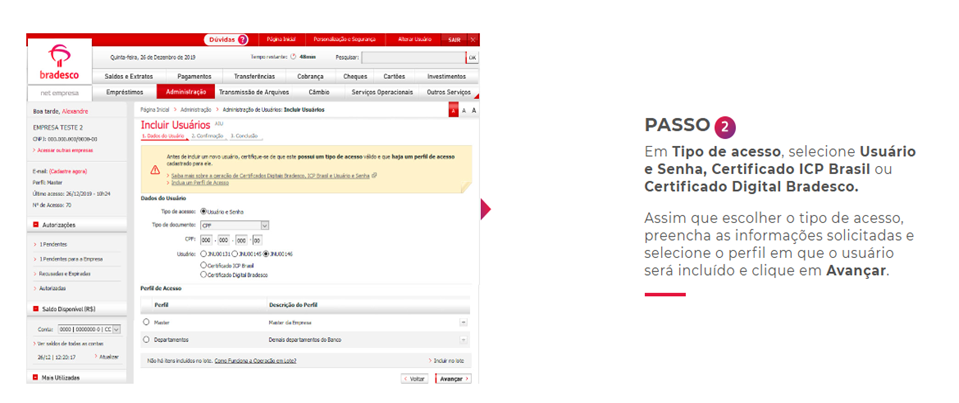Choose Certificado Digital Bradesco radio option
The width and height of the screenshot is (959, 403).
[x=204, y=274]
